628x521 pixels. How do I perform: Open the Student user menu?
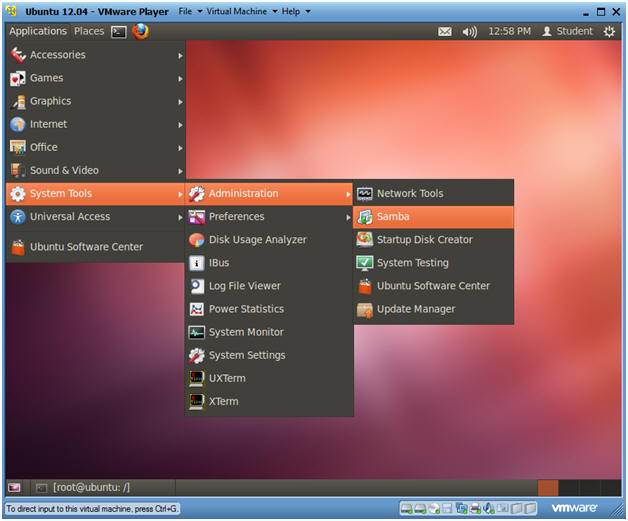pyautogui.click(x=567, y=31)
